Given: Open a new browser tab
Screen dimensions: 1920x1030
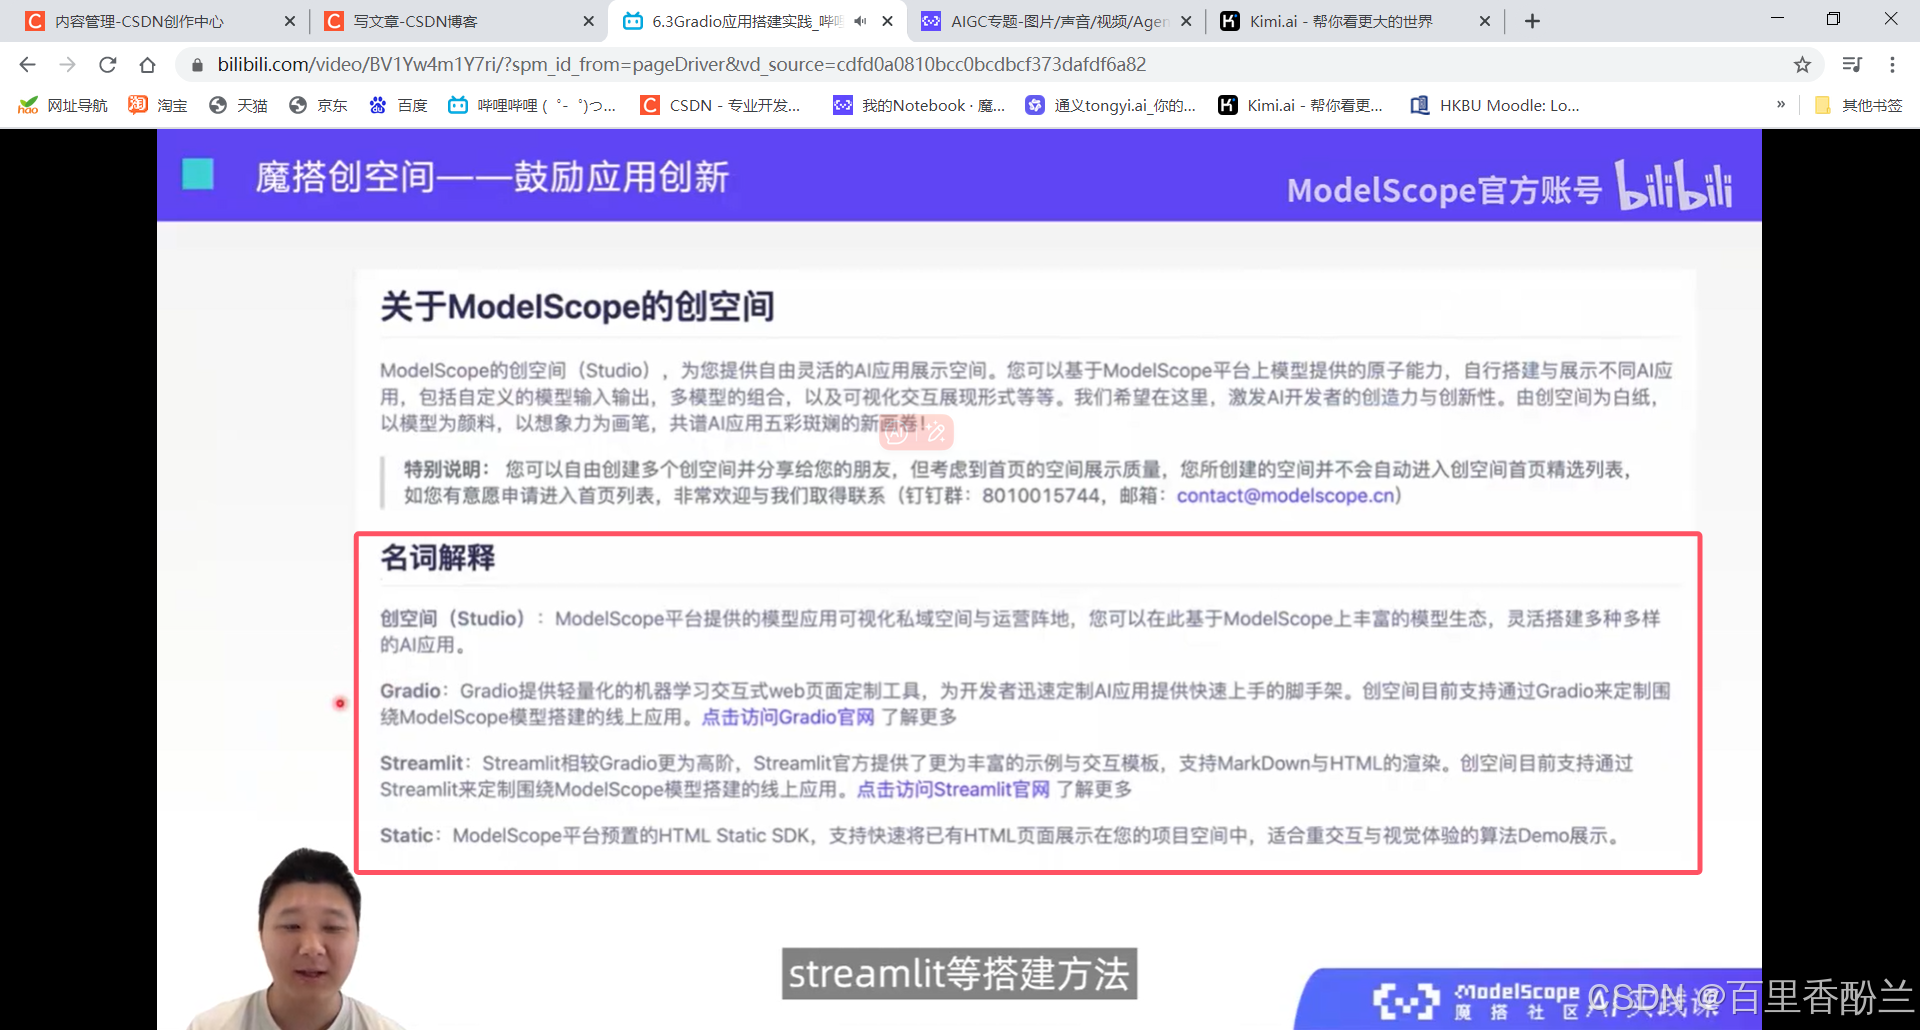Looking at the screenshot, I should pos(1532,21).
